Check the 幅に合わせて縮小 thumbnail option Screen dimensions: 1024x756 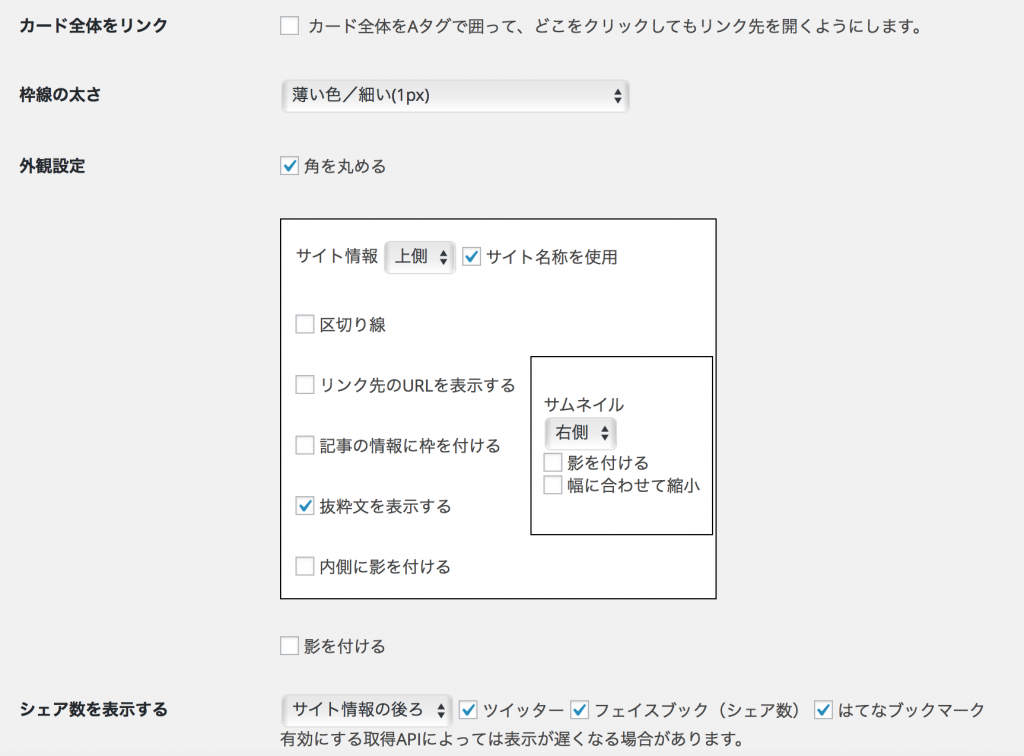pyautogui.click(x=553, y=486)
